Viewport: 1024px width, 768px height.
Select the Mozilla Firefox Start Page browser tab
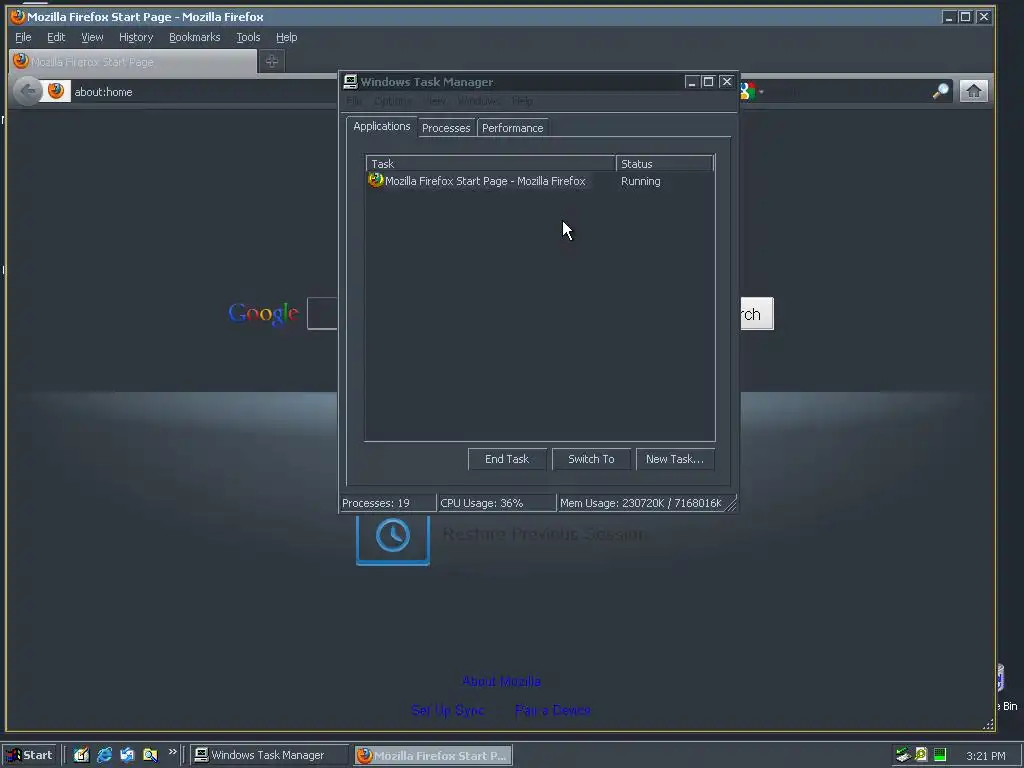point(133,62)
